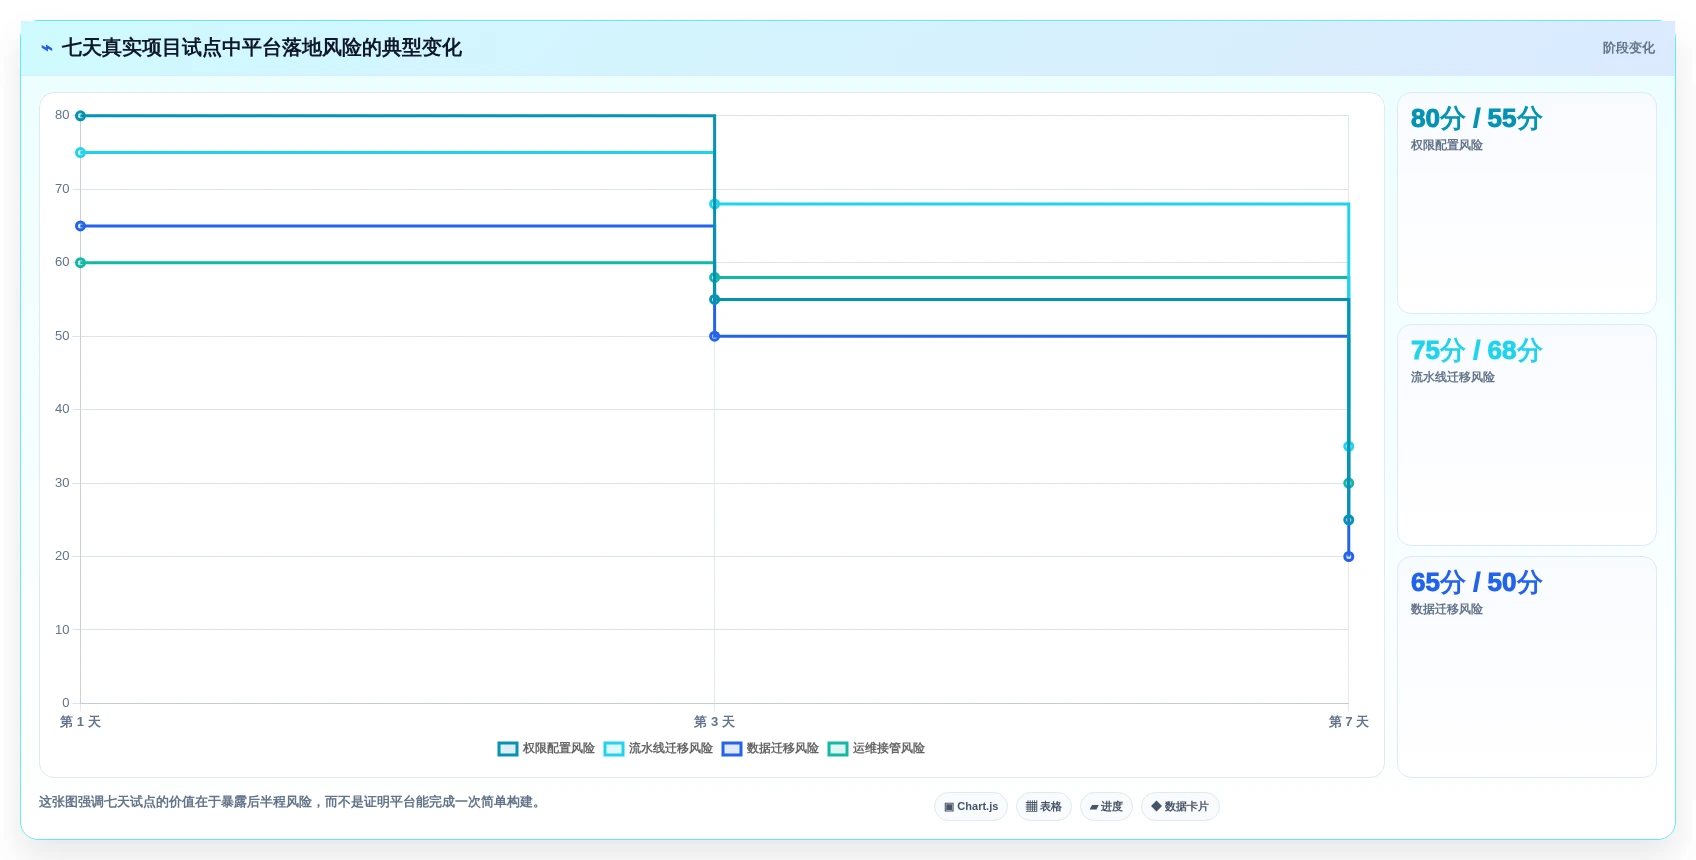Click the 流水线迁移风险 data point at 75 on day 1
Viewport: 1696px width, 860px height.
click(x=80, y=153)
